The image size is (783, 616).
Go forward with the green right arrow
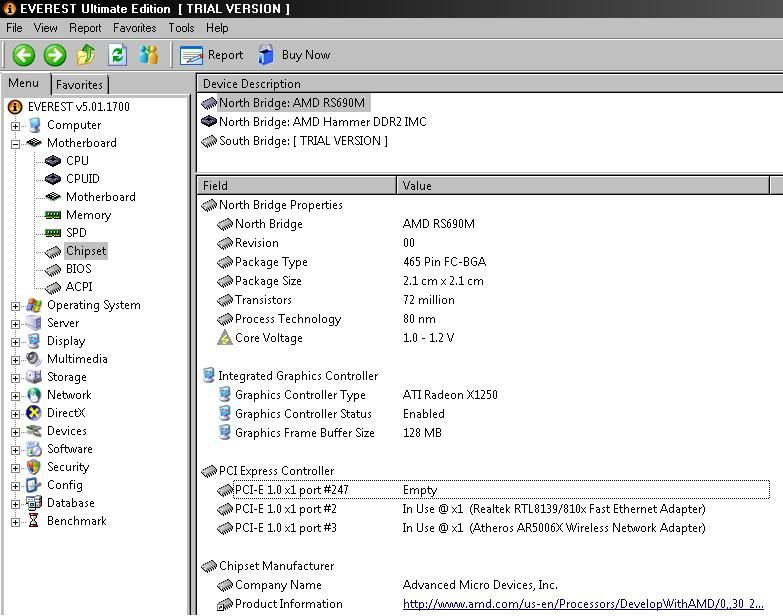click(x=54, y=55)
